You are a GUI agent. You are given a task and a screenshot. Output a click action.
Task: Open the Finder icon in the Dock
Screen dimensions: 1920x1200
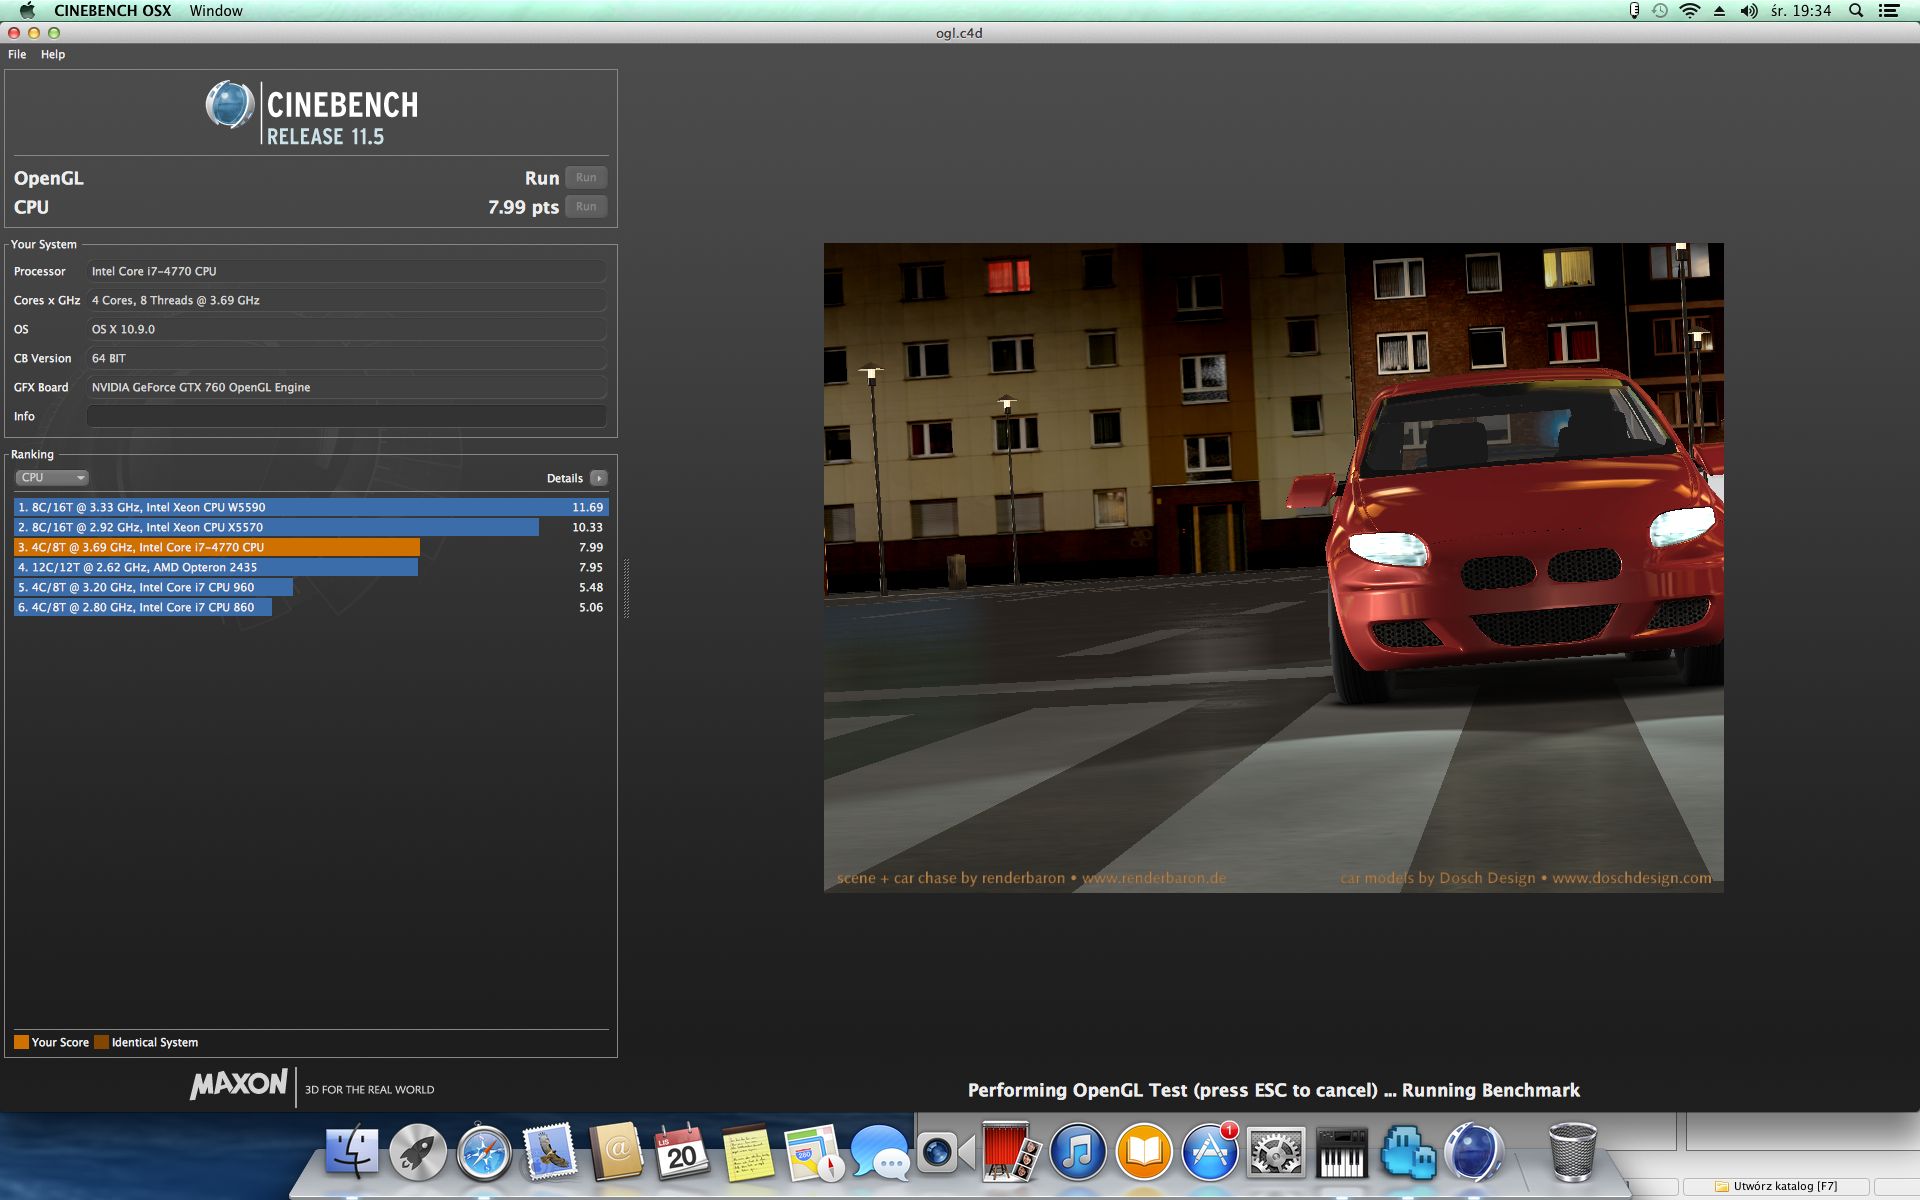[x=351, y=1152]
